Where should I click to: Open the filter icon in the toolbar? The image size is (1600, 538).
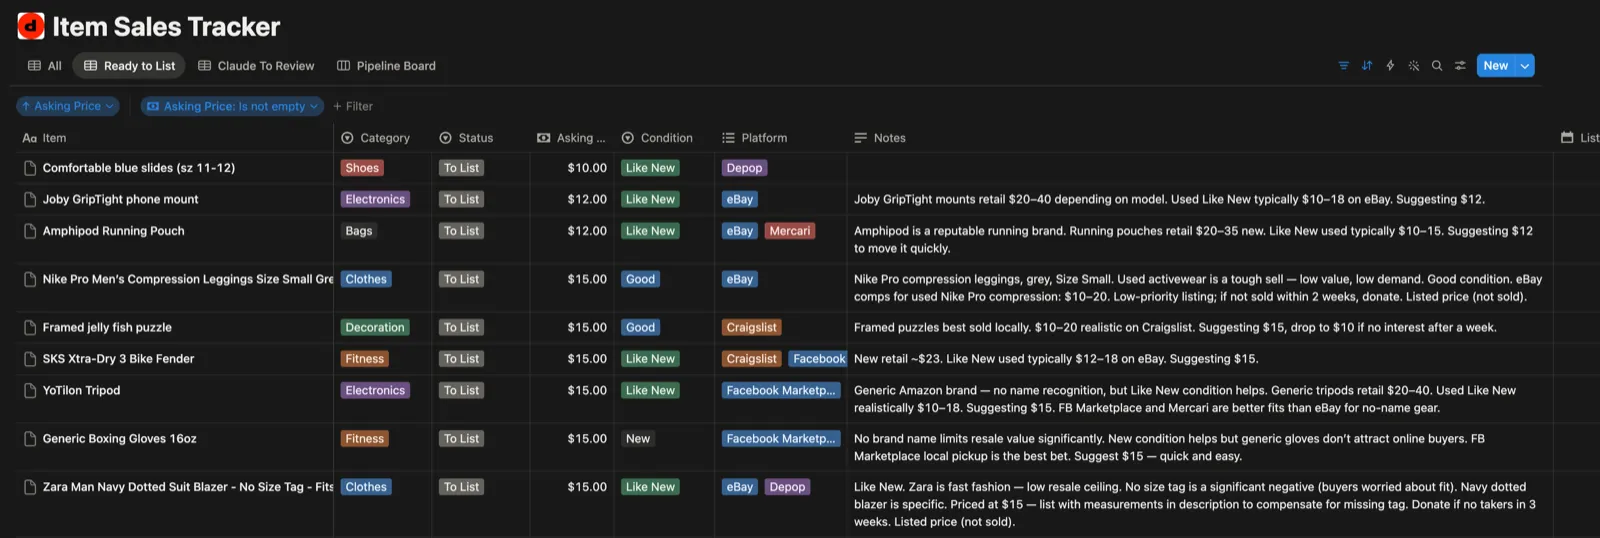click(1343, 66)
